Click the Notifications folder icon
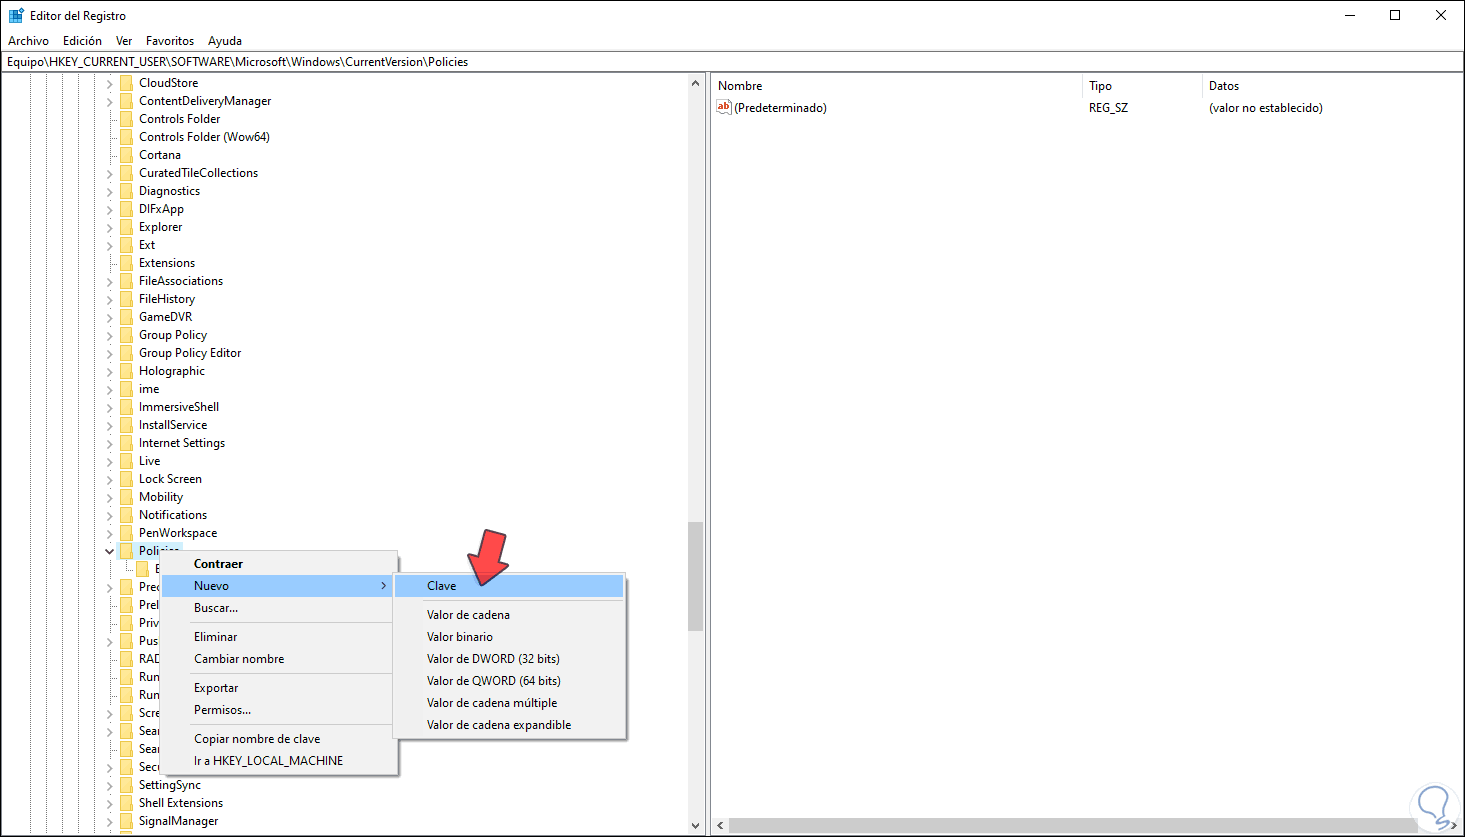The height and width of the screenshot is (837, 1465). click(126, 515)
